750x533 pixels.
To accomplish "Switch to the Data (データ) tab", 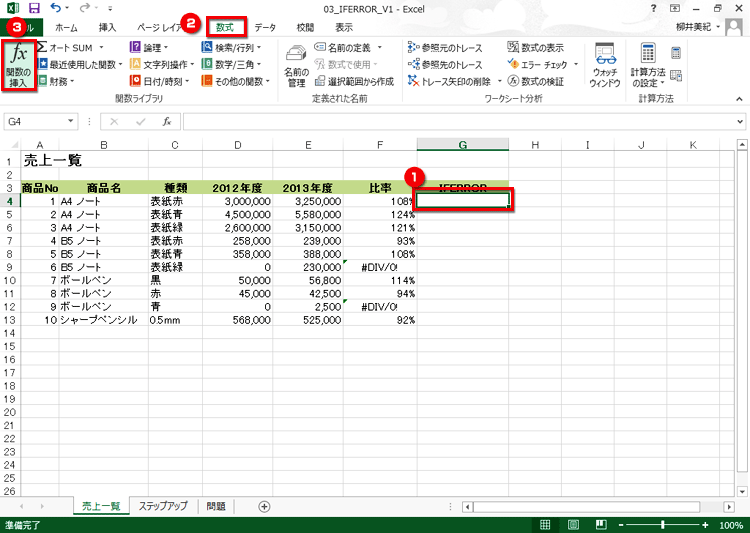I will 265,27.
